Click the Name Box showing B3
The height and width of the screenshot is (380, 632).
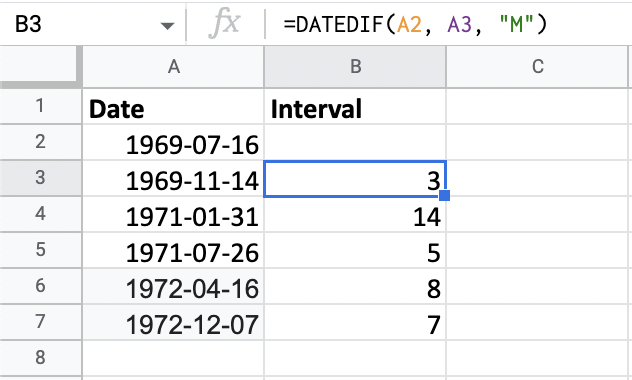tap(93, 24)
